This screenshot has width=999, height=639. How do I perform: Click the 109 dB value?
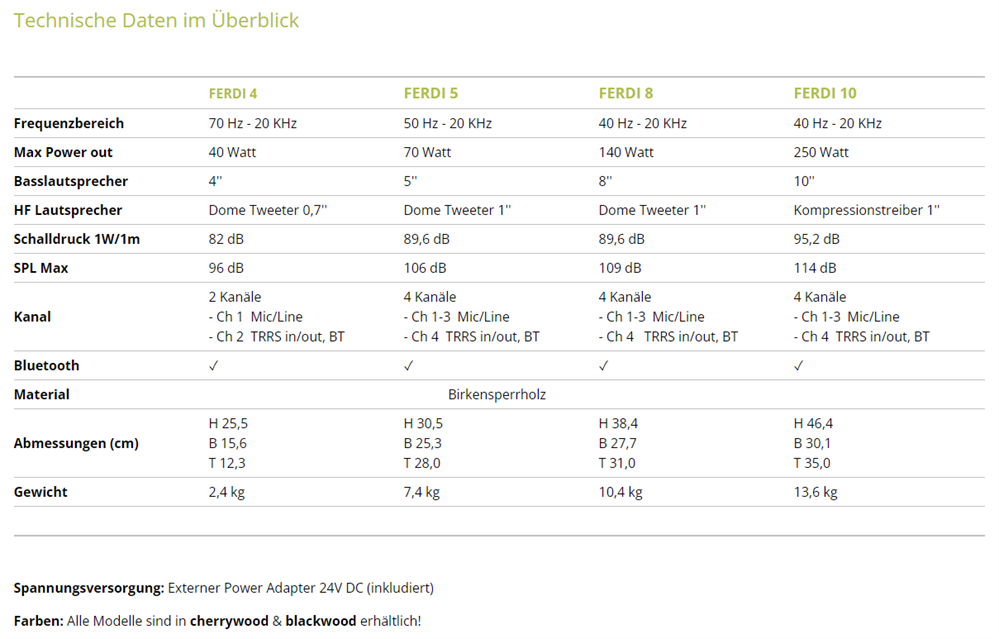click(x=620, y=268)
